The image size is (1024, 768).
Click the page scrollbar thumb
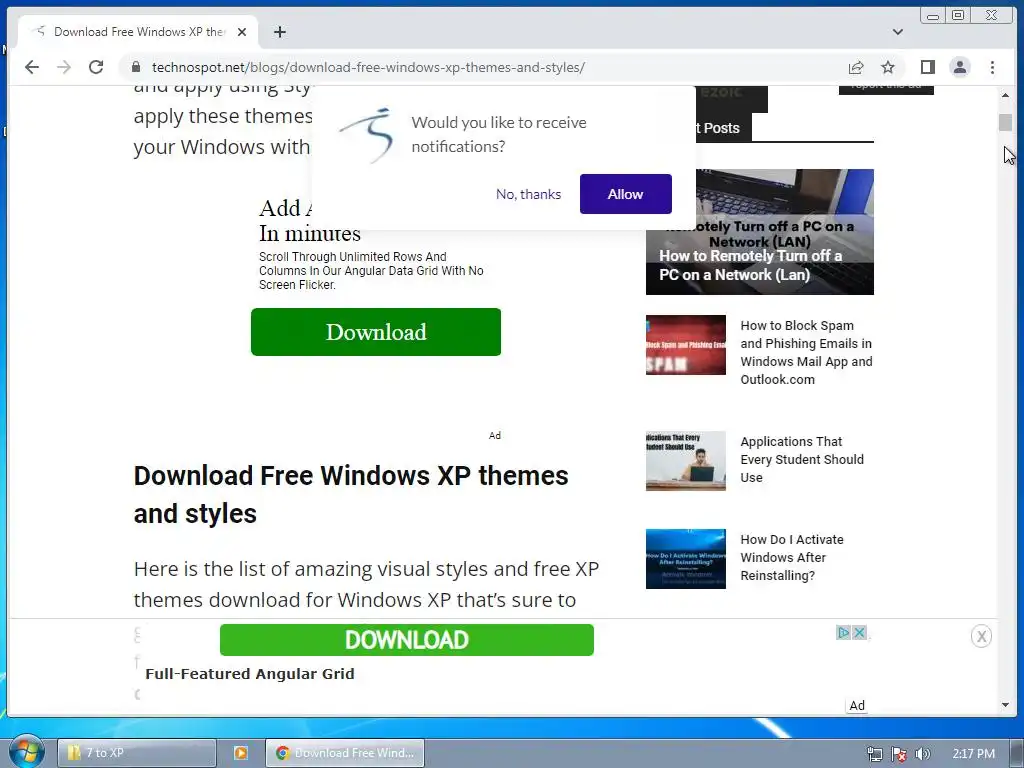(1005, 122)
